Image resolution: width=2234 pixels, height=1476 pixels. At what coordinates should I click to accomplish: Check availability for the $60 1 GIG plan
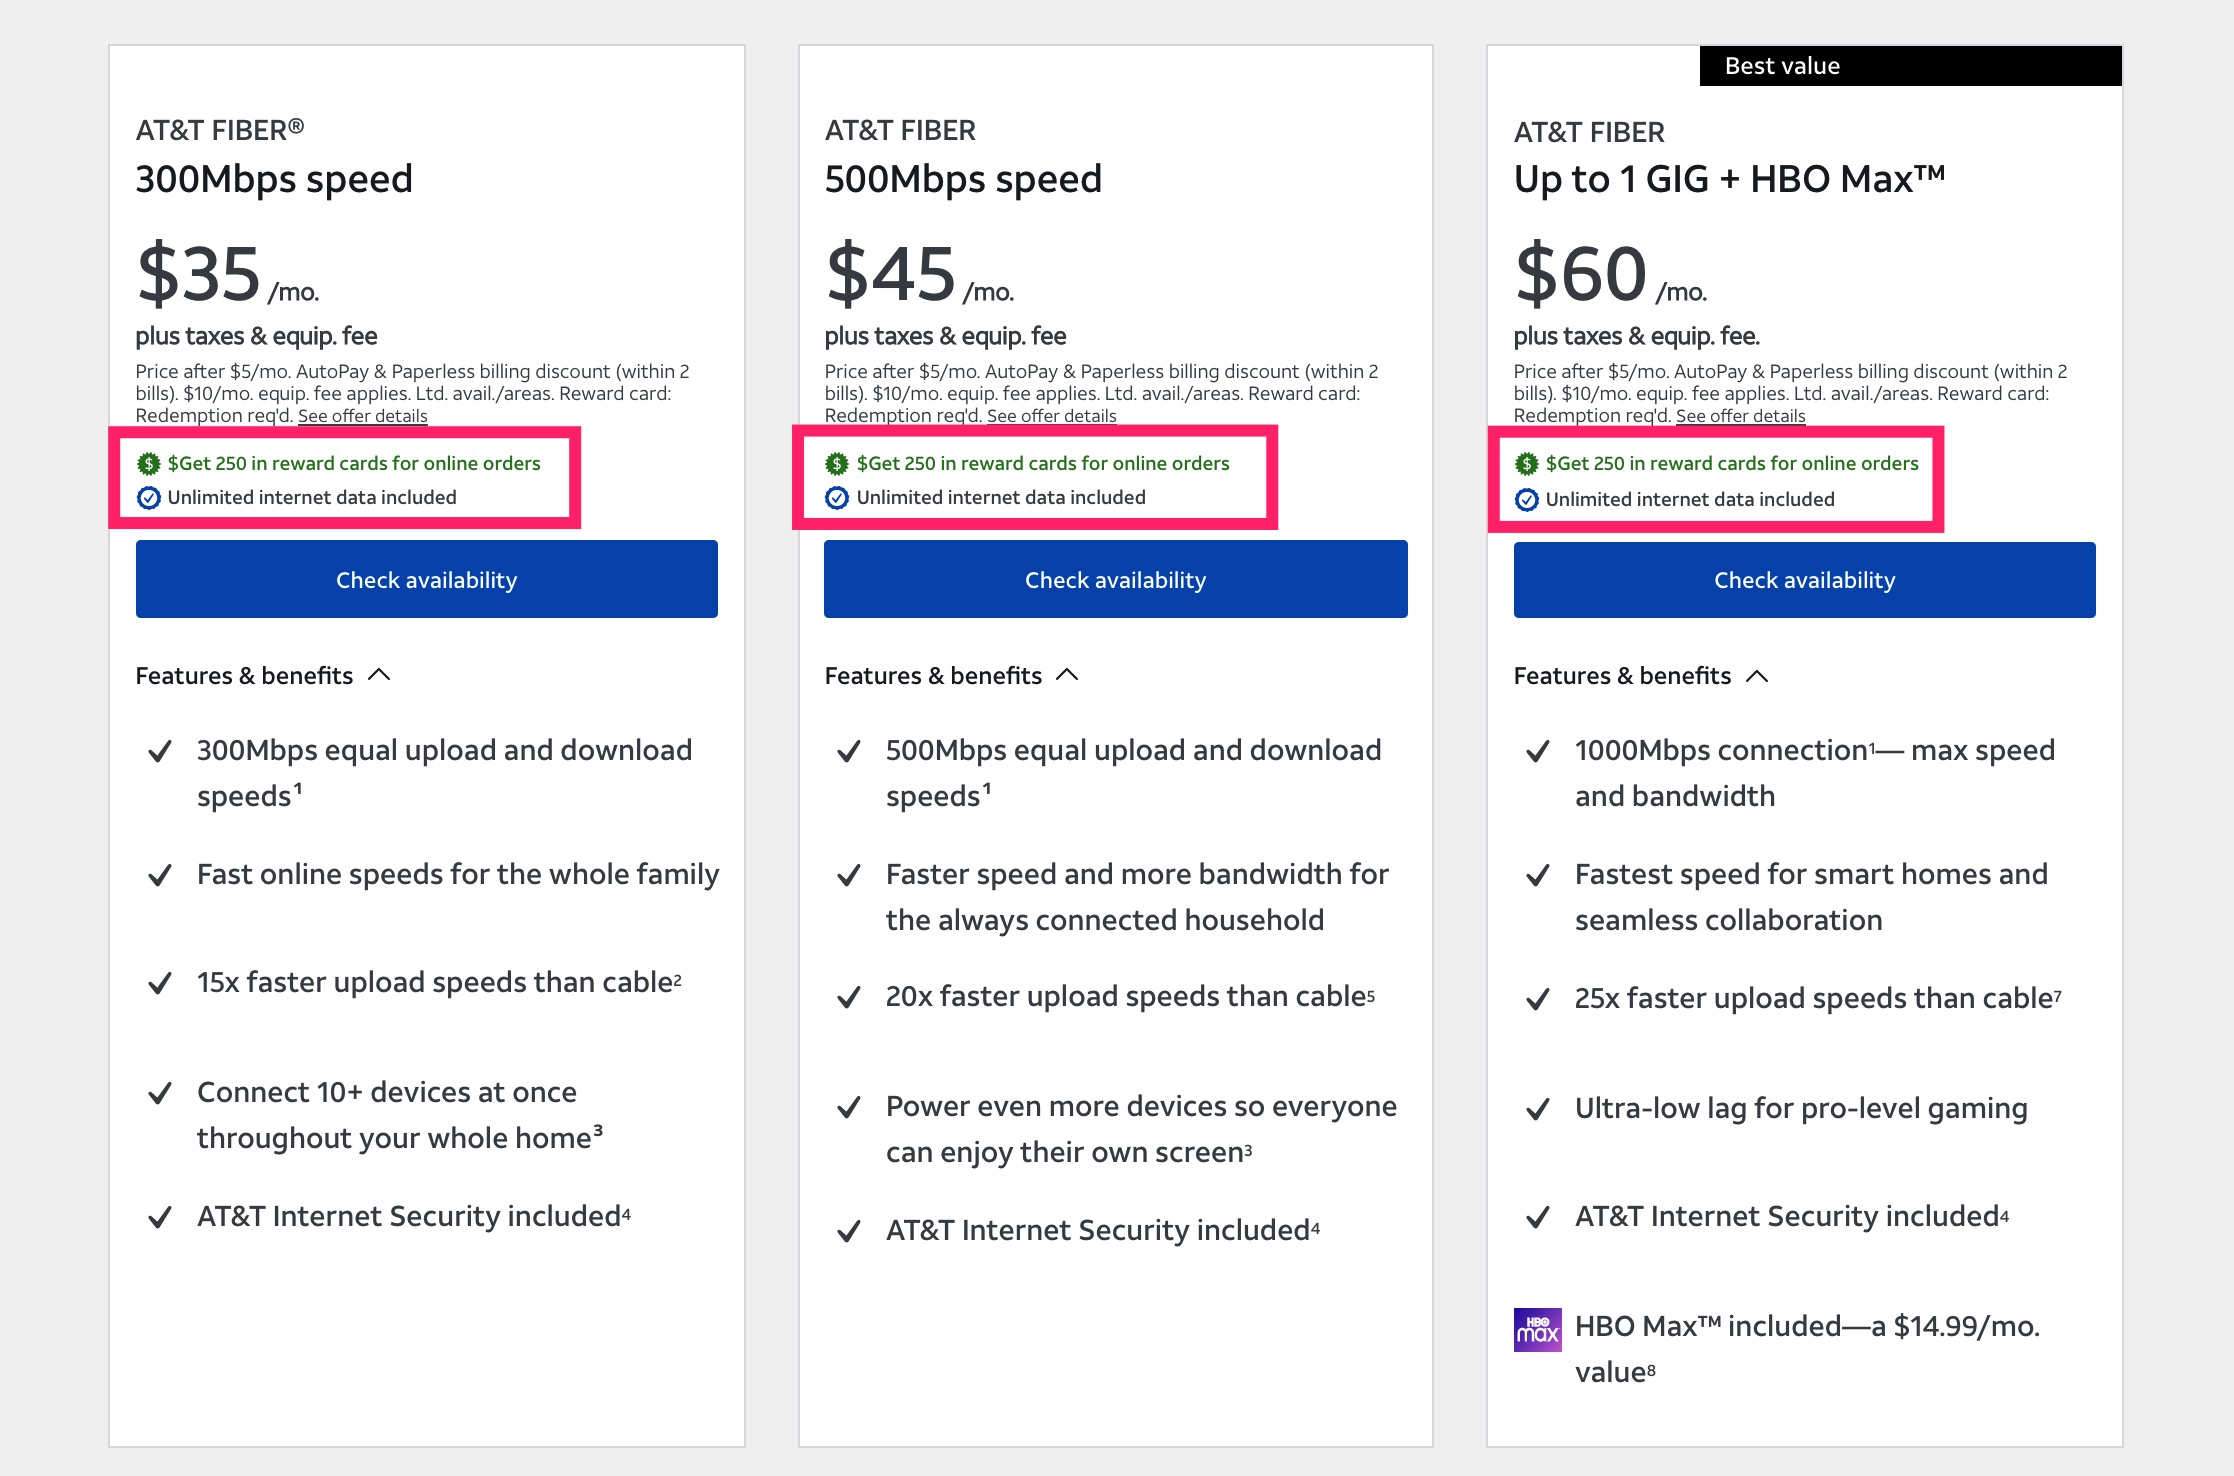[1804, 580]
